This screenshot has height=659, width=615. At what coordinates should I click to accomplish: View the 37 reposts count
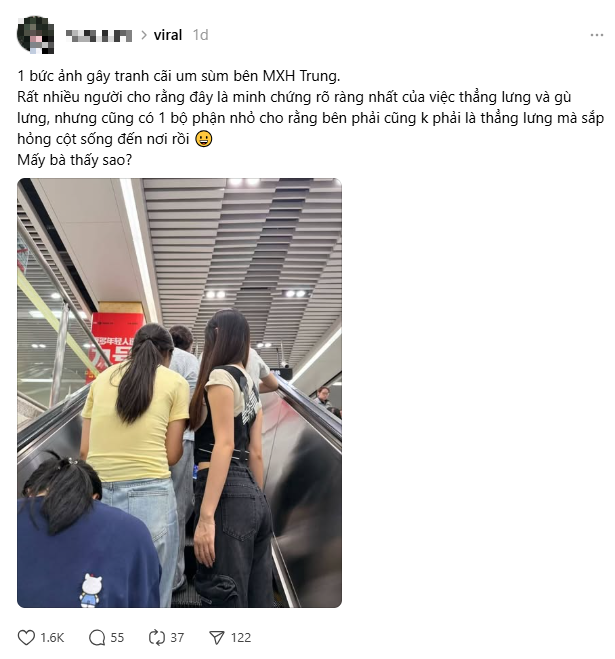point(177,638)
